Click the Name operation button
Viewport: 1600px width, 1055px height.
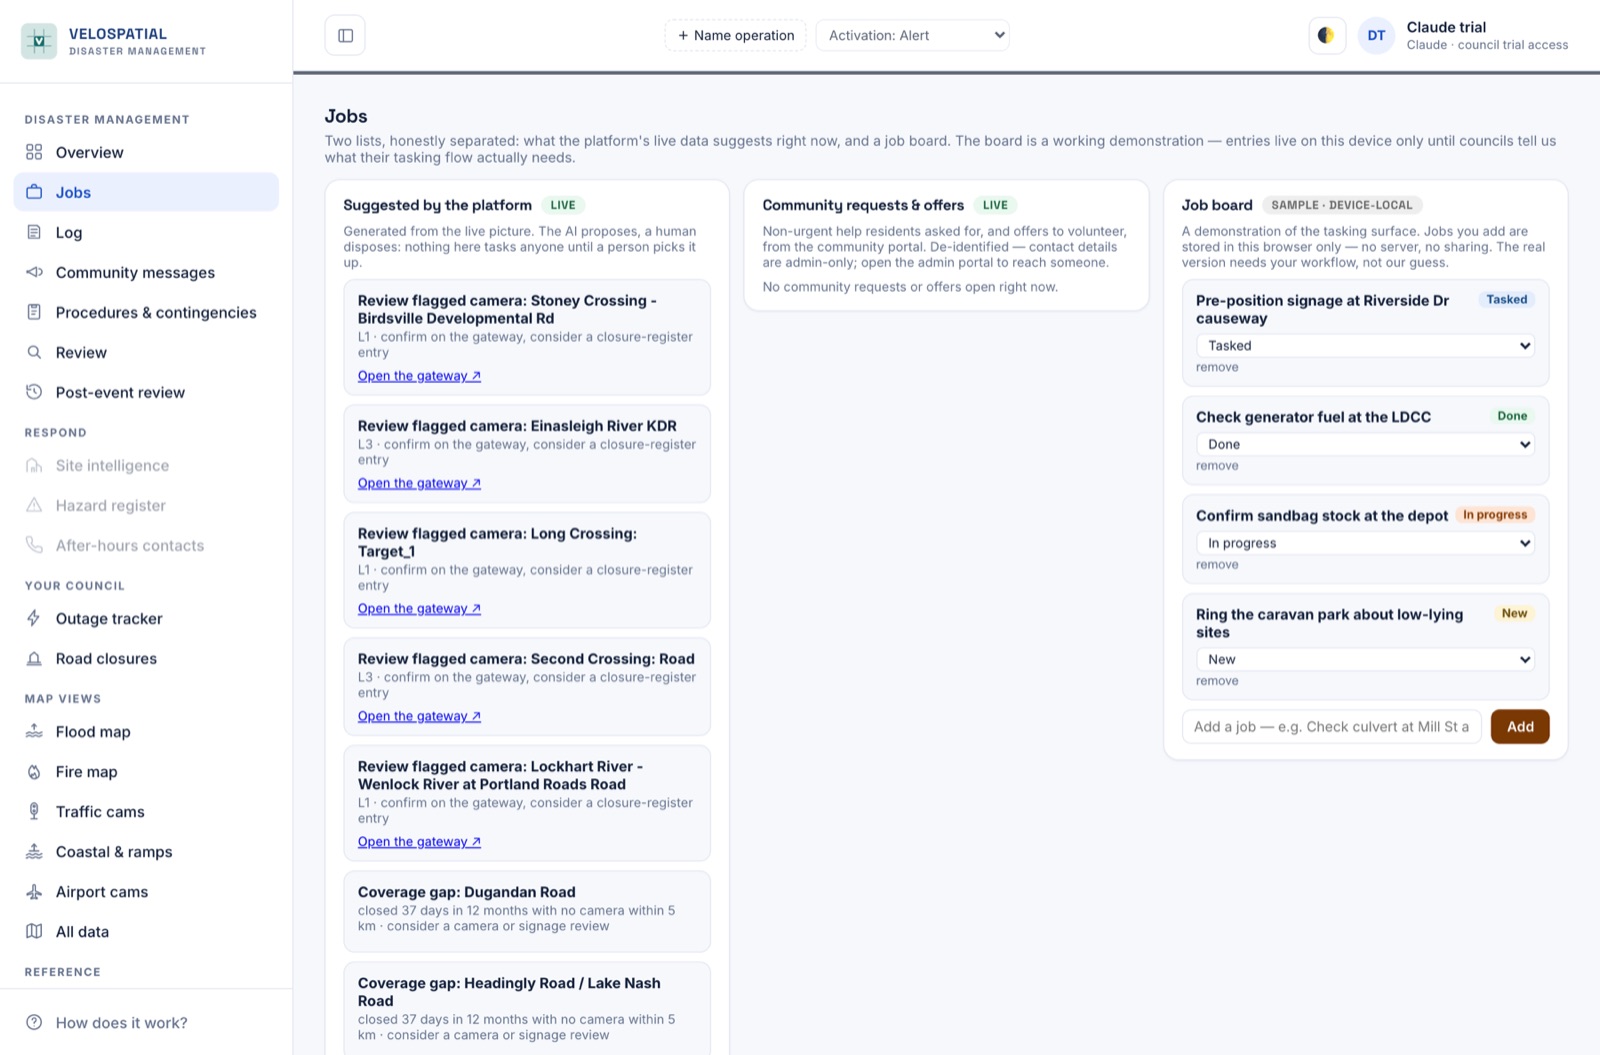735,35
